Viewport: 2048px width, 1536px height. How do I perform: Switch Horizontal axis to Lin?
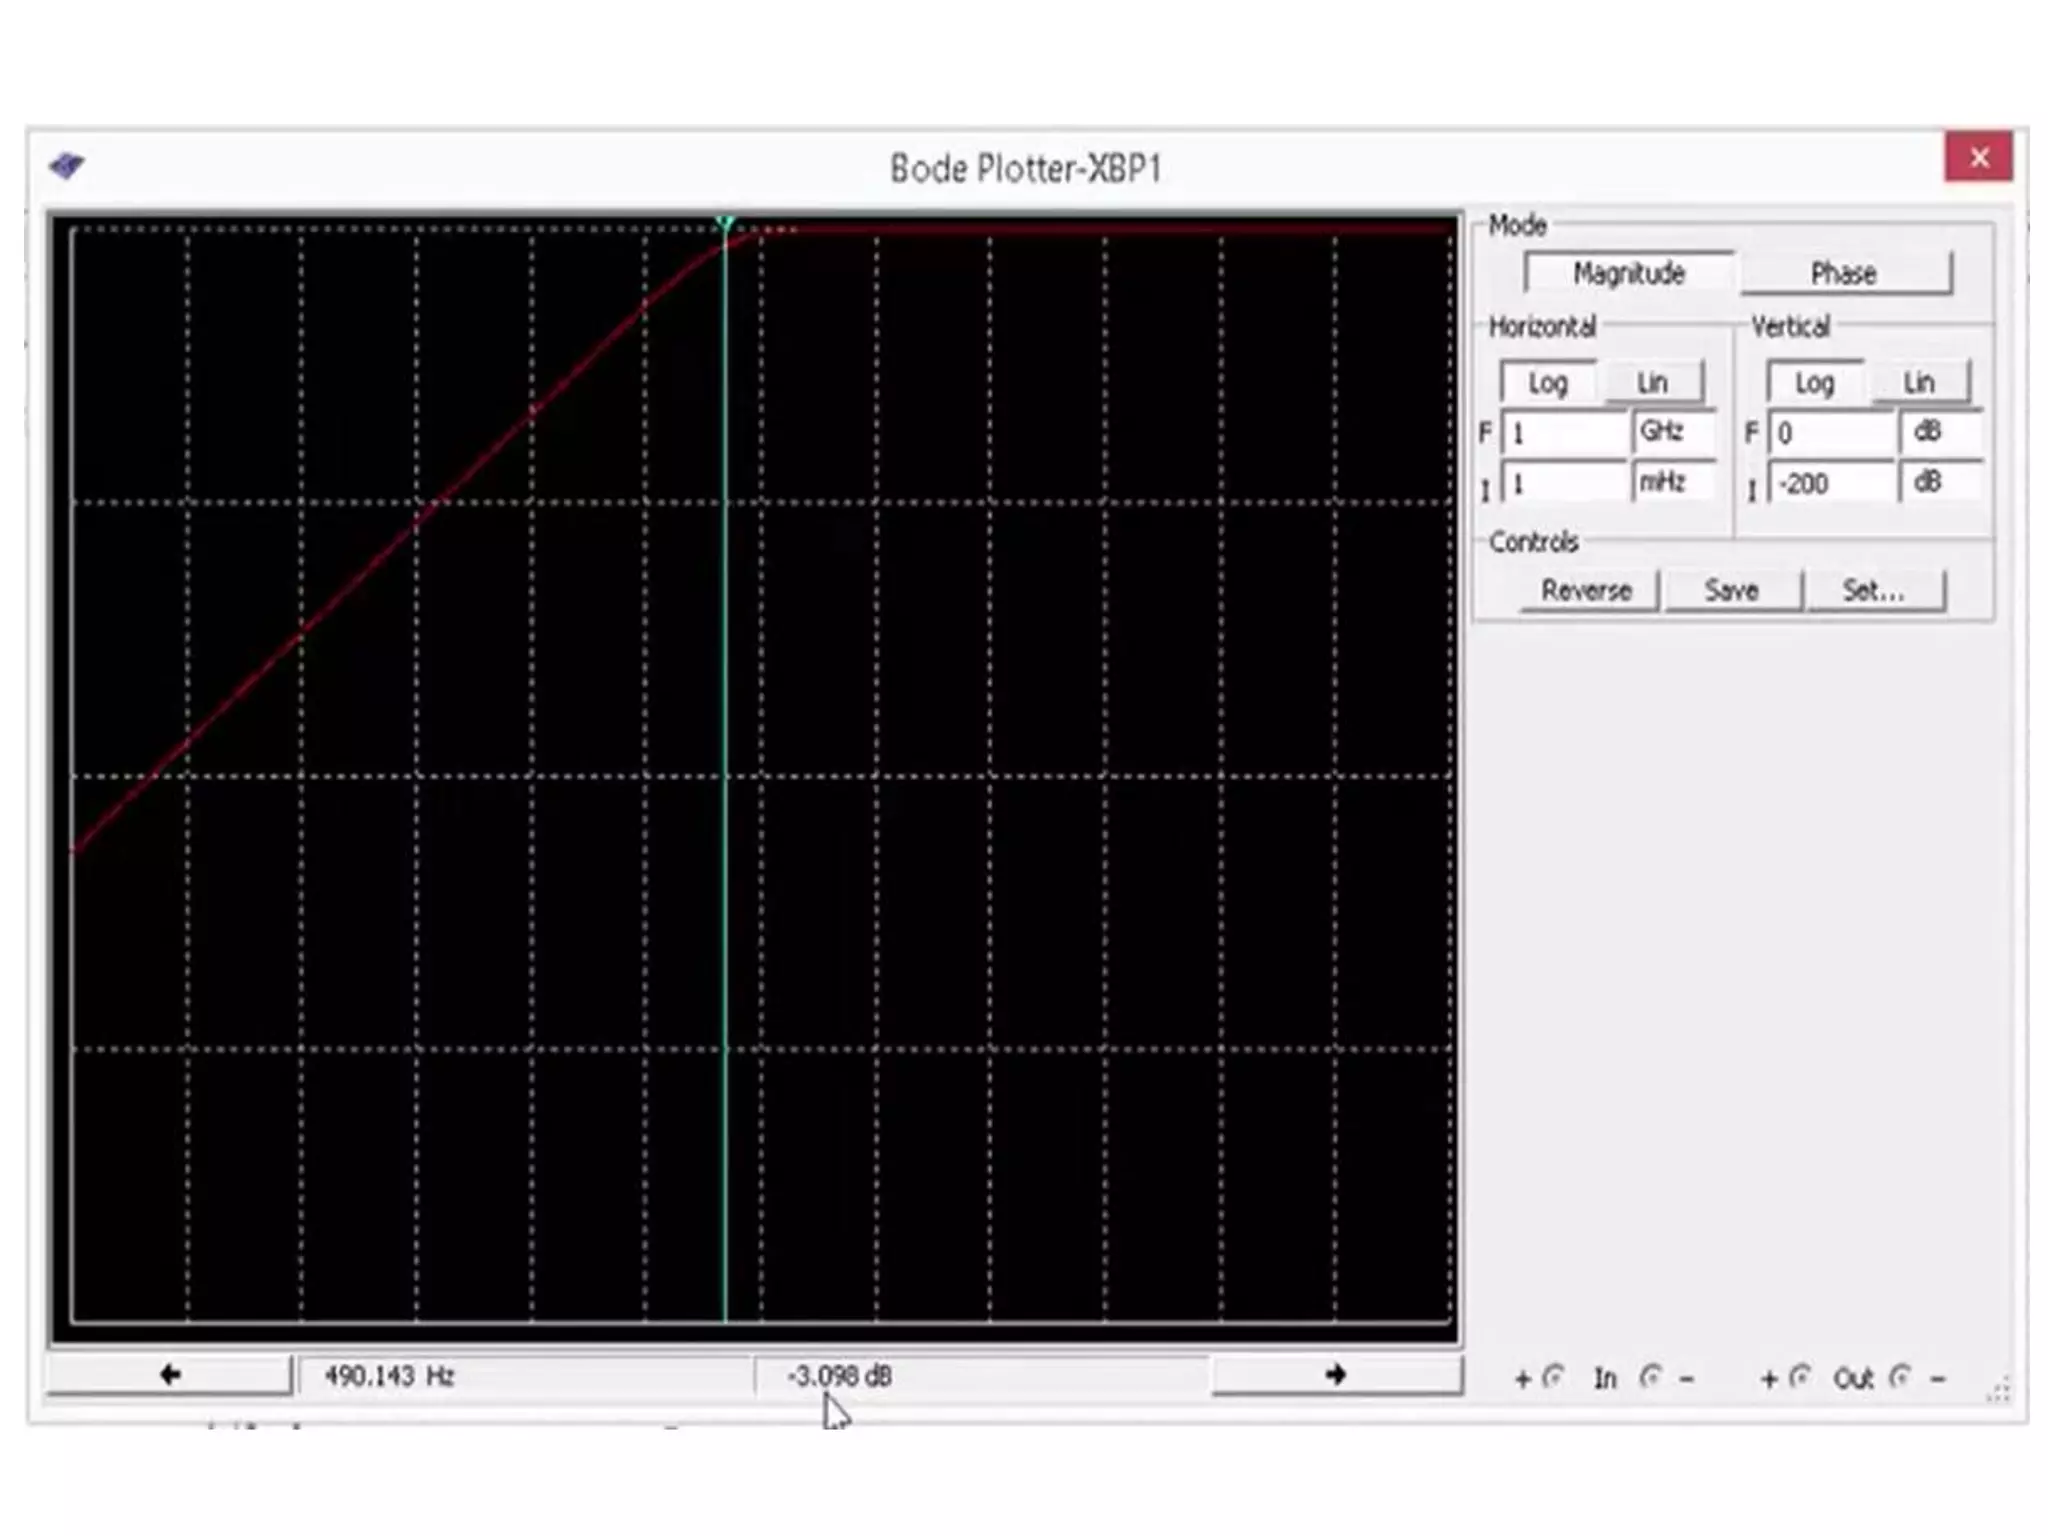pos(1652,383)
